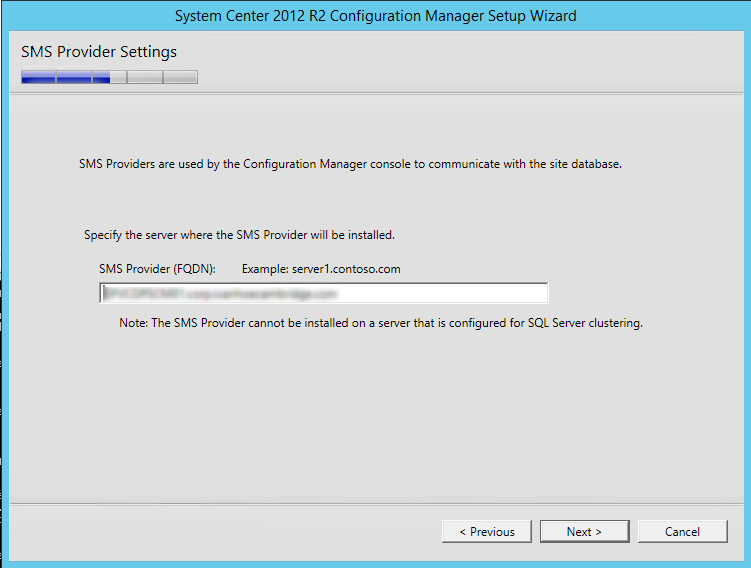
Task: Click the first filled wizard progress segment
Action: click(38, 77)
